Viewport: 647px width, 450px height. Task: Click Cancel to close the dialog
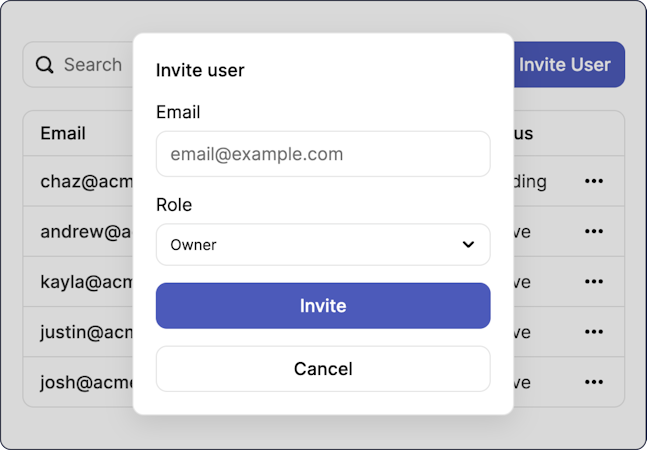click(x=323, y=369)
